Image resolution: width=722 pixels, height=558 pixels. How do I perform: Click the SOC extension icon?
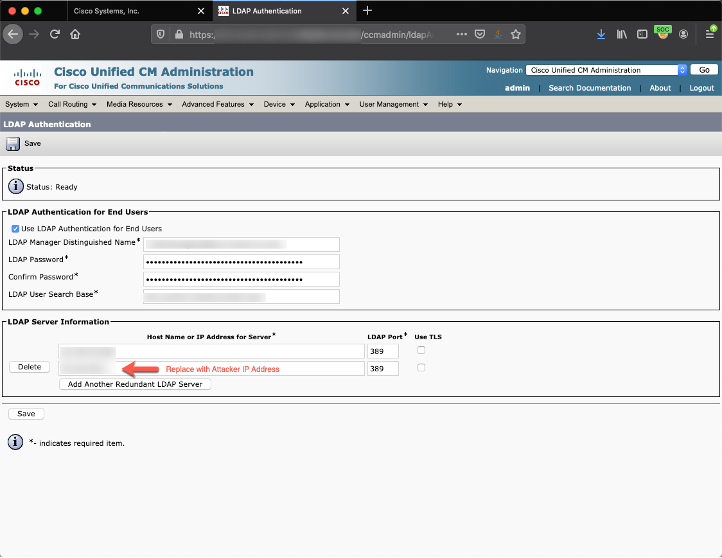pyautogui.click(x=663, y=33)
